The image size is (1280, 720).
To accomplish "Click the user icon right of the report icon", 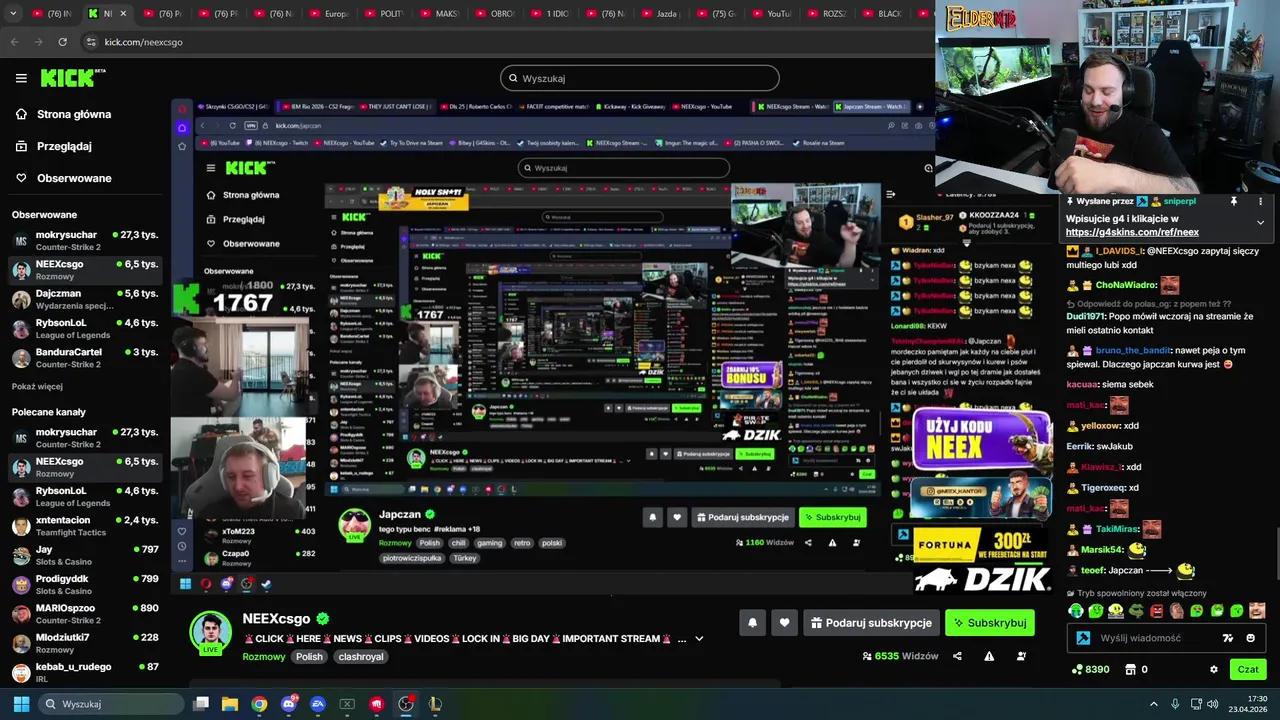I will click(1021, 656).
